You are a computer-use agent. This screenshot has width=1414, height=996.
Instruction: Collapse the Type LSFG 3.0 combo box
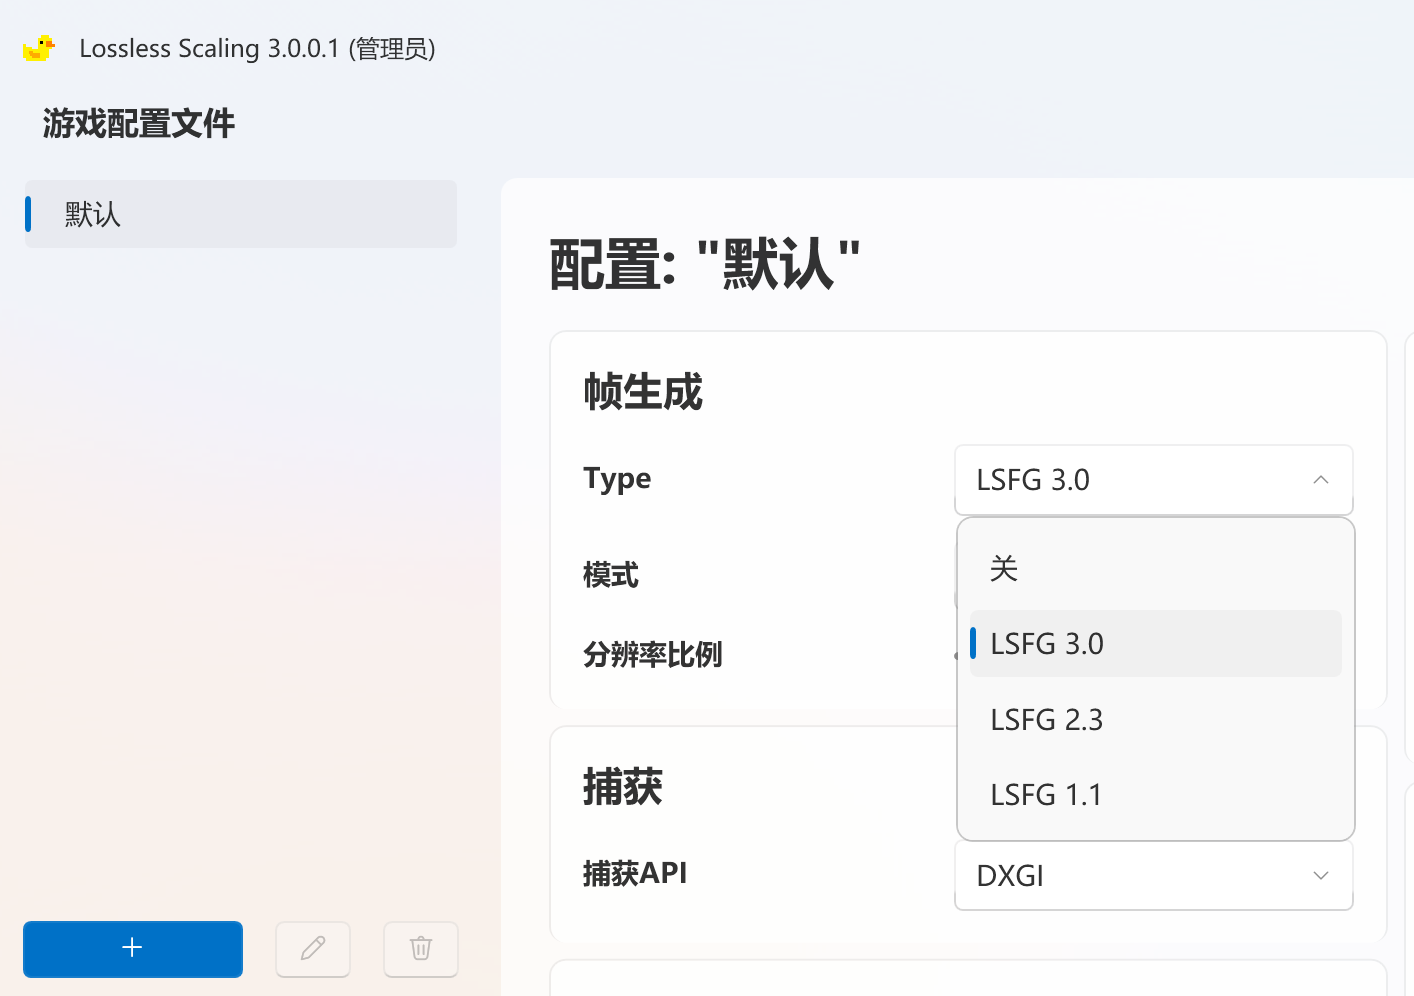coord(1154,480)
